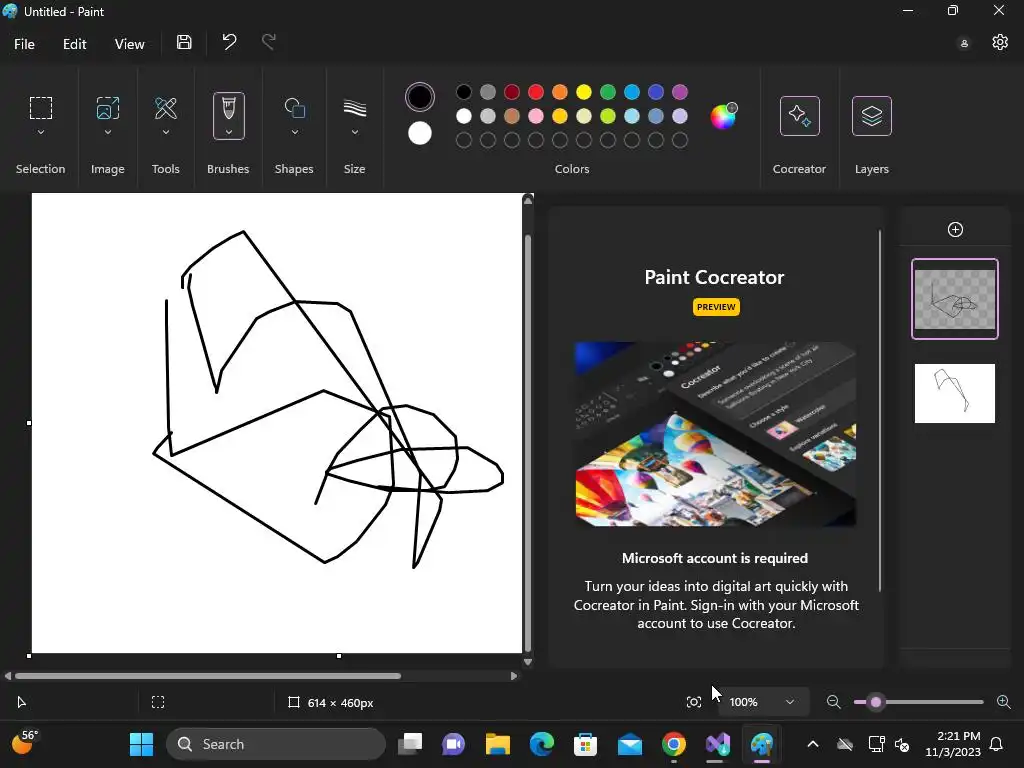Click the PREVIEW badge in Cocreator

click(x=716, y=307)
